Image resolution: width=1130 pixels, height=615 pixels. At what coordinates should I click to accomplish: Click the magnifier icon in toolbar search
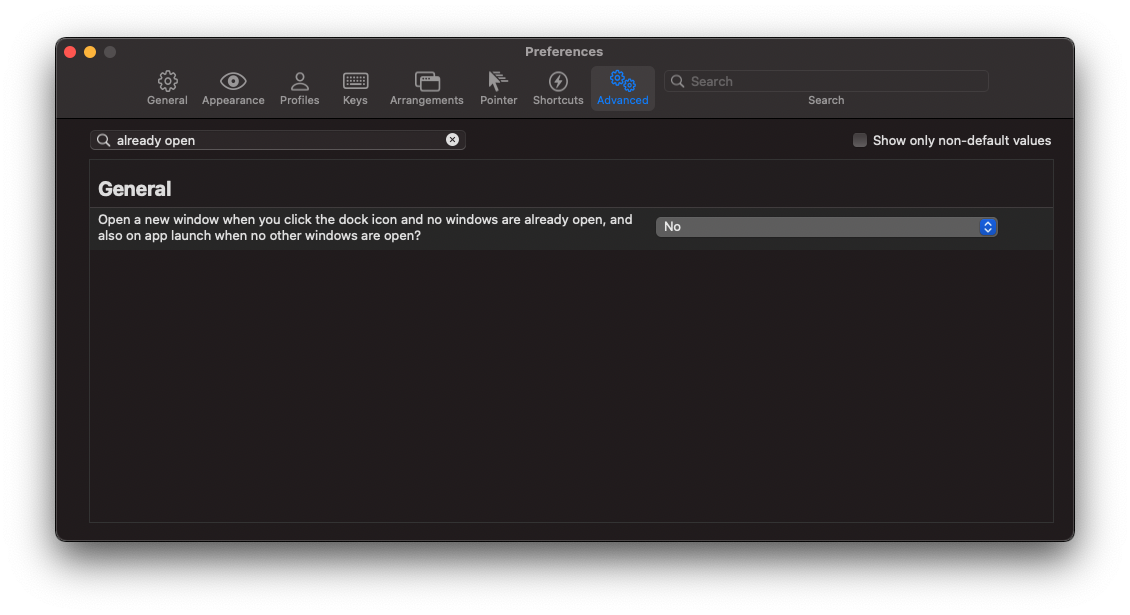[677, 81]
